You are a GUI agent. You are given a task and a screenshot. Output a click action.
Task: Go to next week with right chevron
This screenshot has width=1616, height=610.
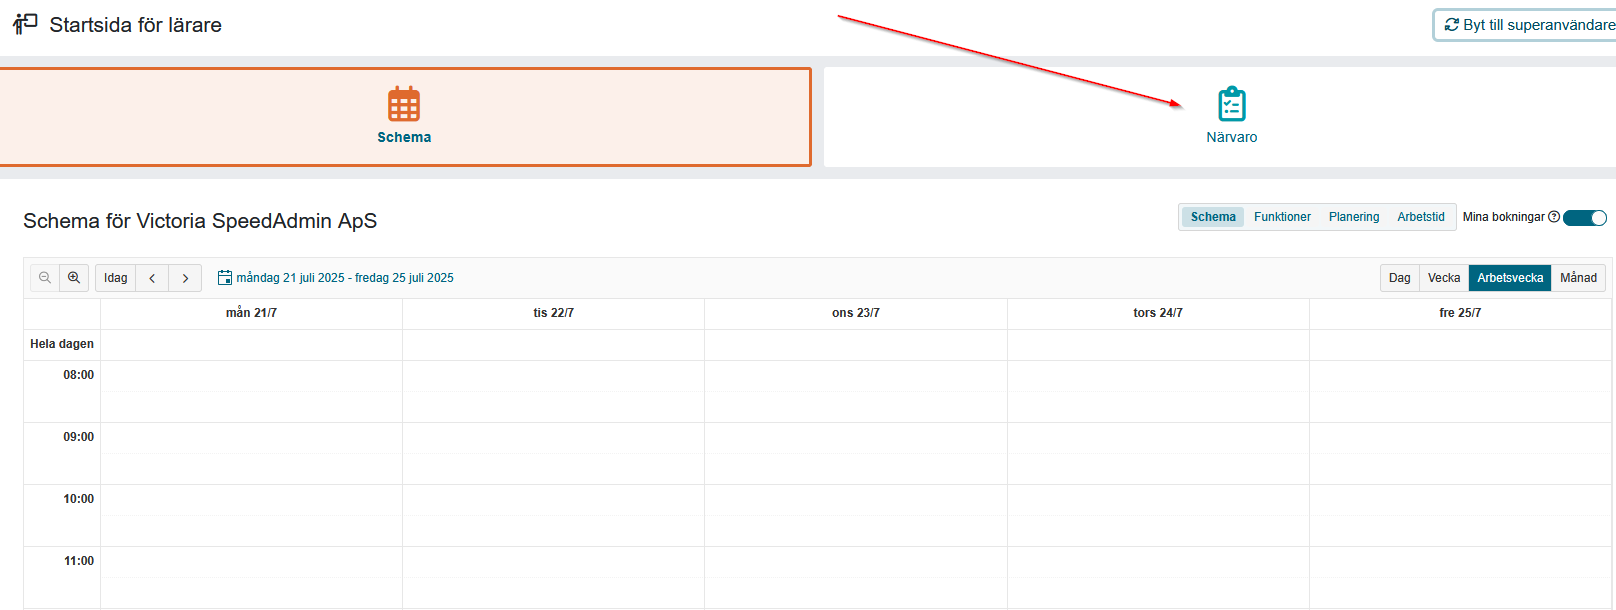[185, 278]
